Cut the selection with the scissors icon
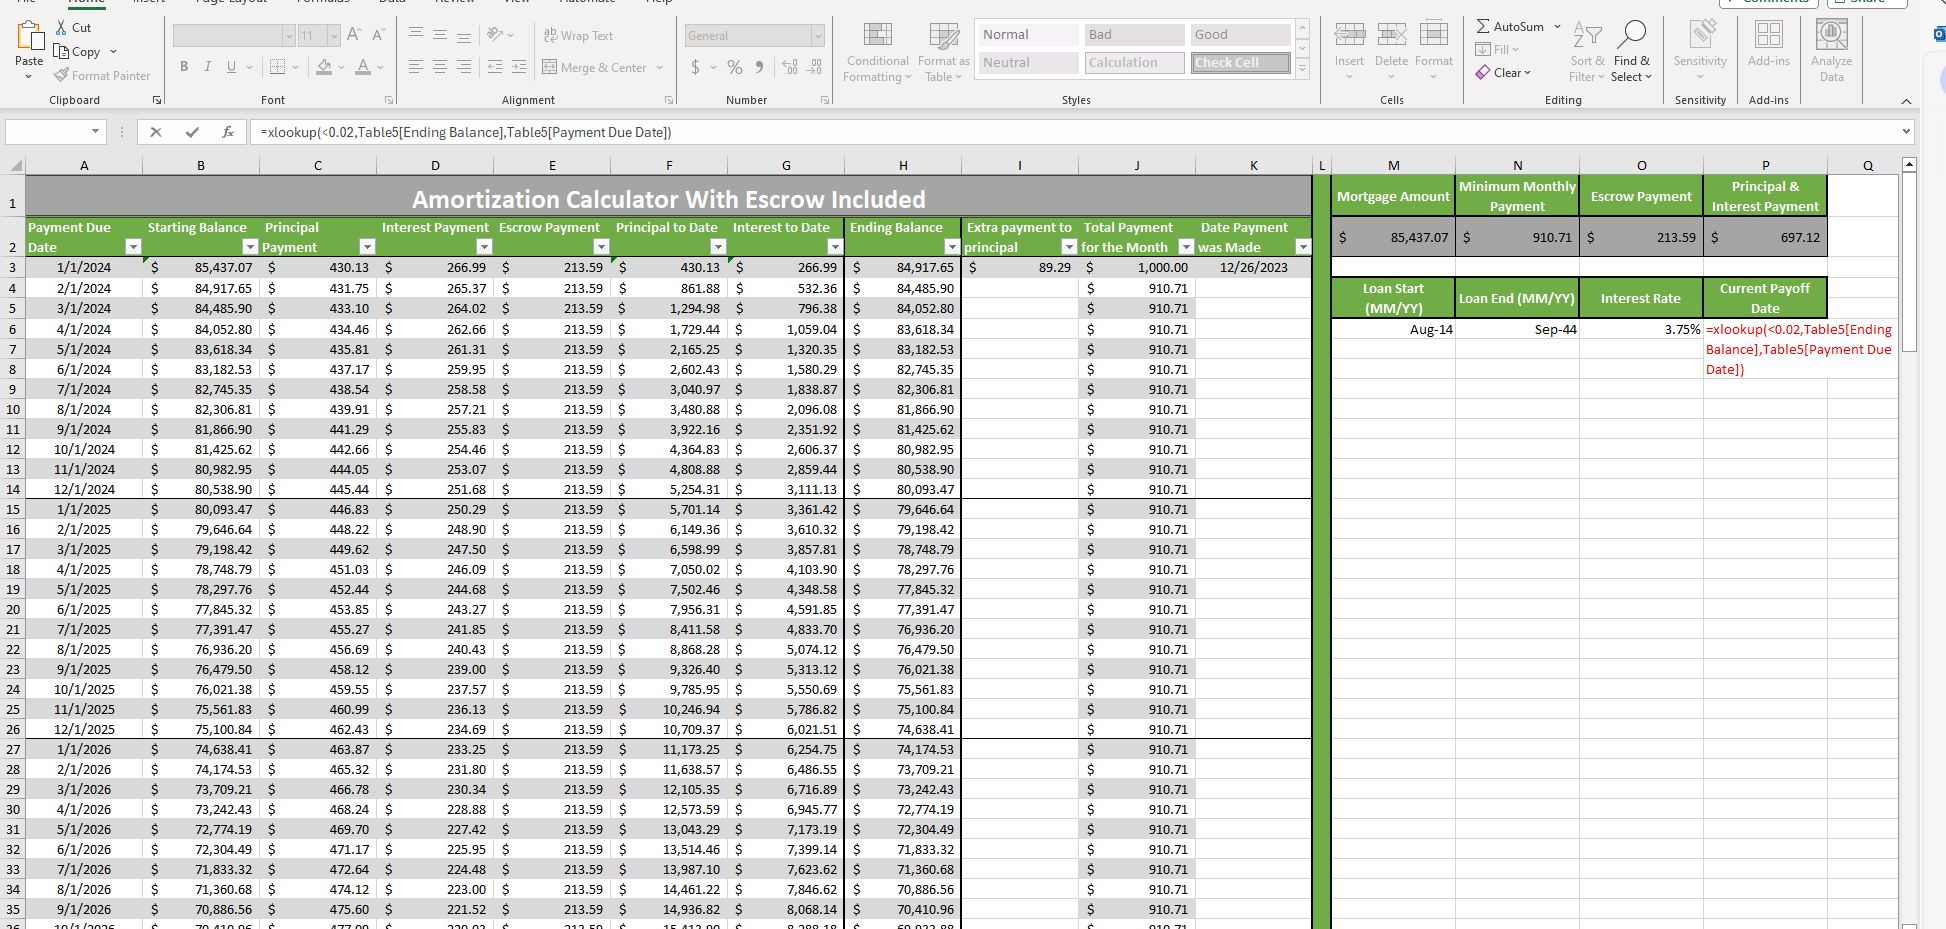This screenshot has width=1946, height=929. coord(62,28)
